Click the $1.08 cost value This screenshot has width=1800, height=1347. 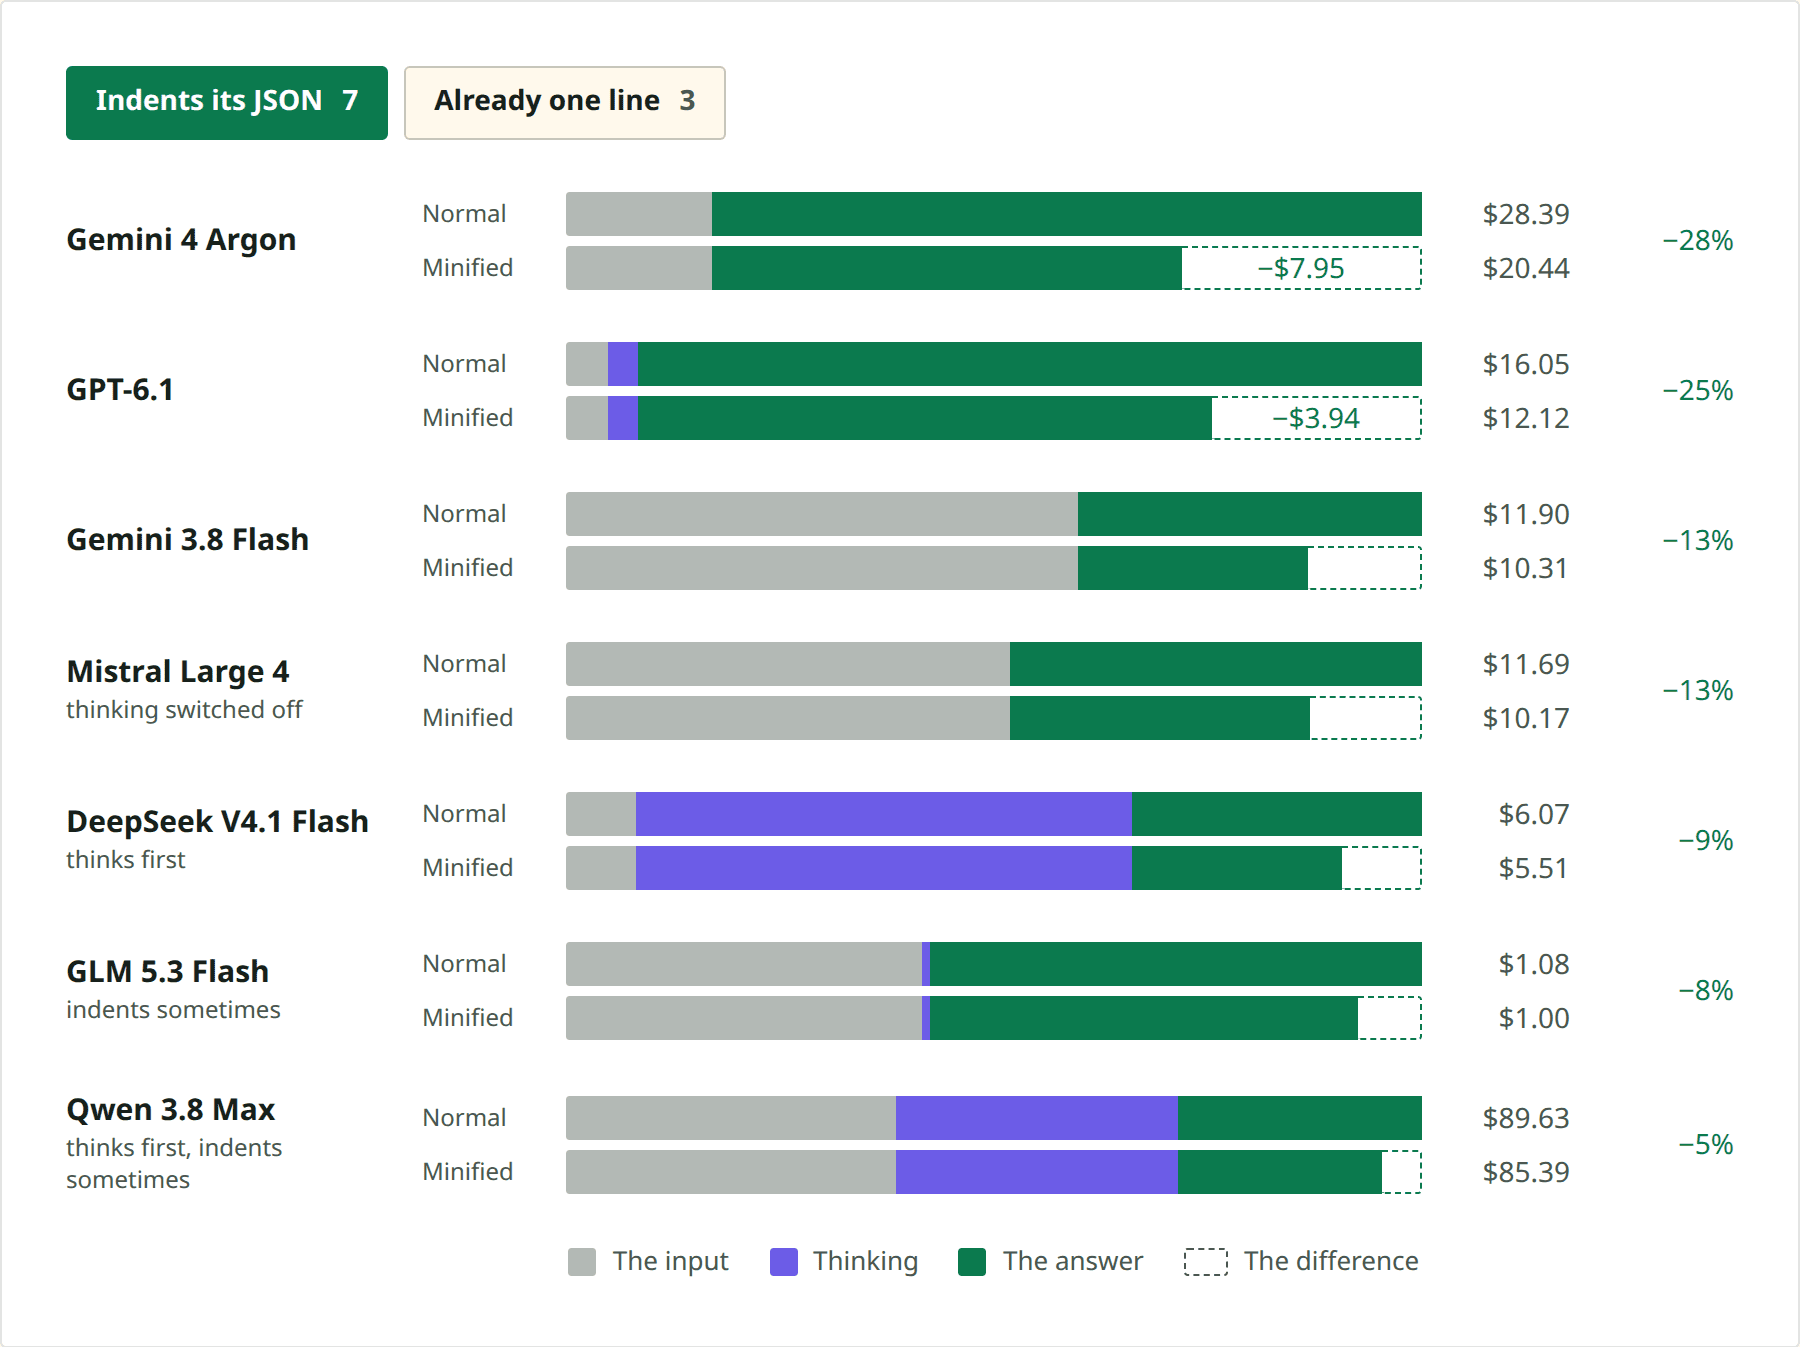pyautogui.click(x=1534, y=964)
